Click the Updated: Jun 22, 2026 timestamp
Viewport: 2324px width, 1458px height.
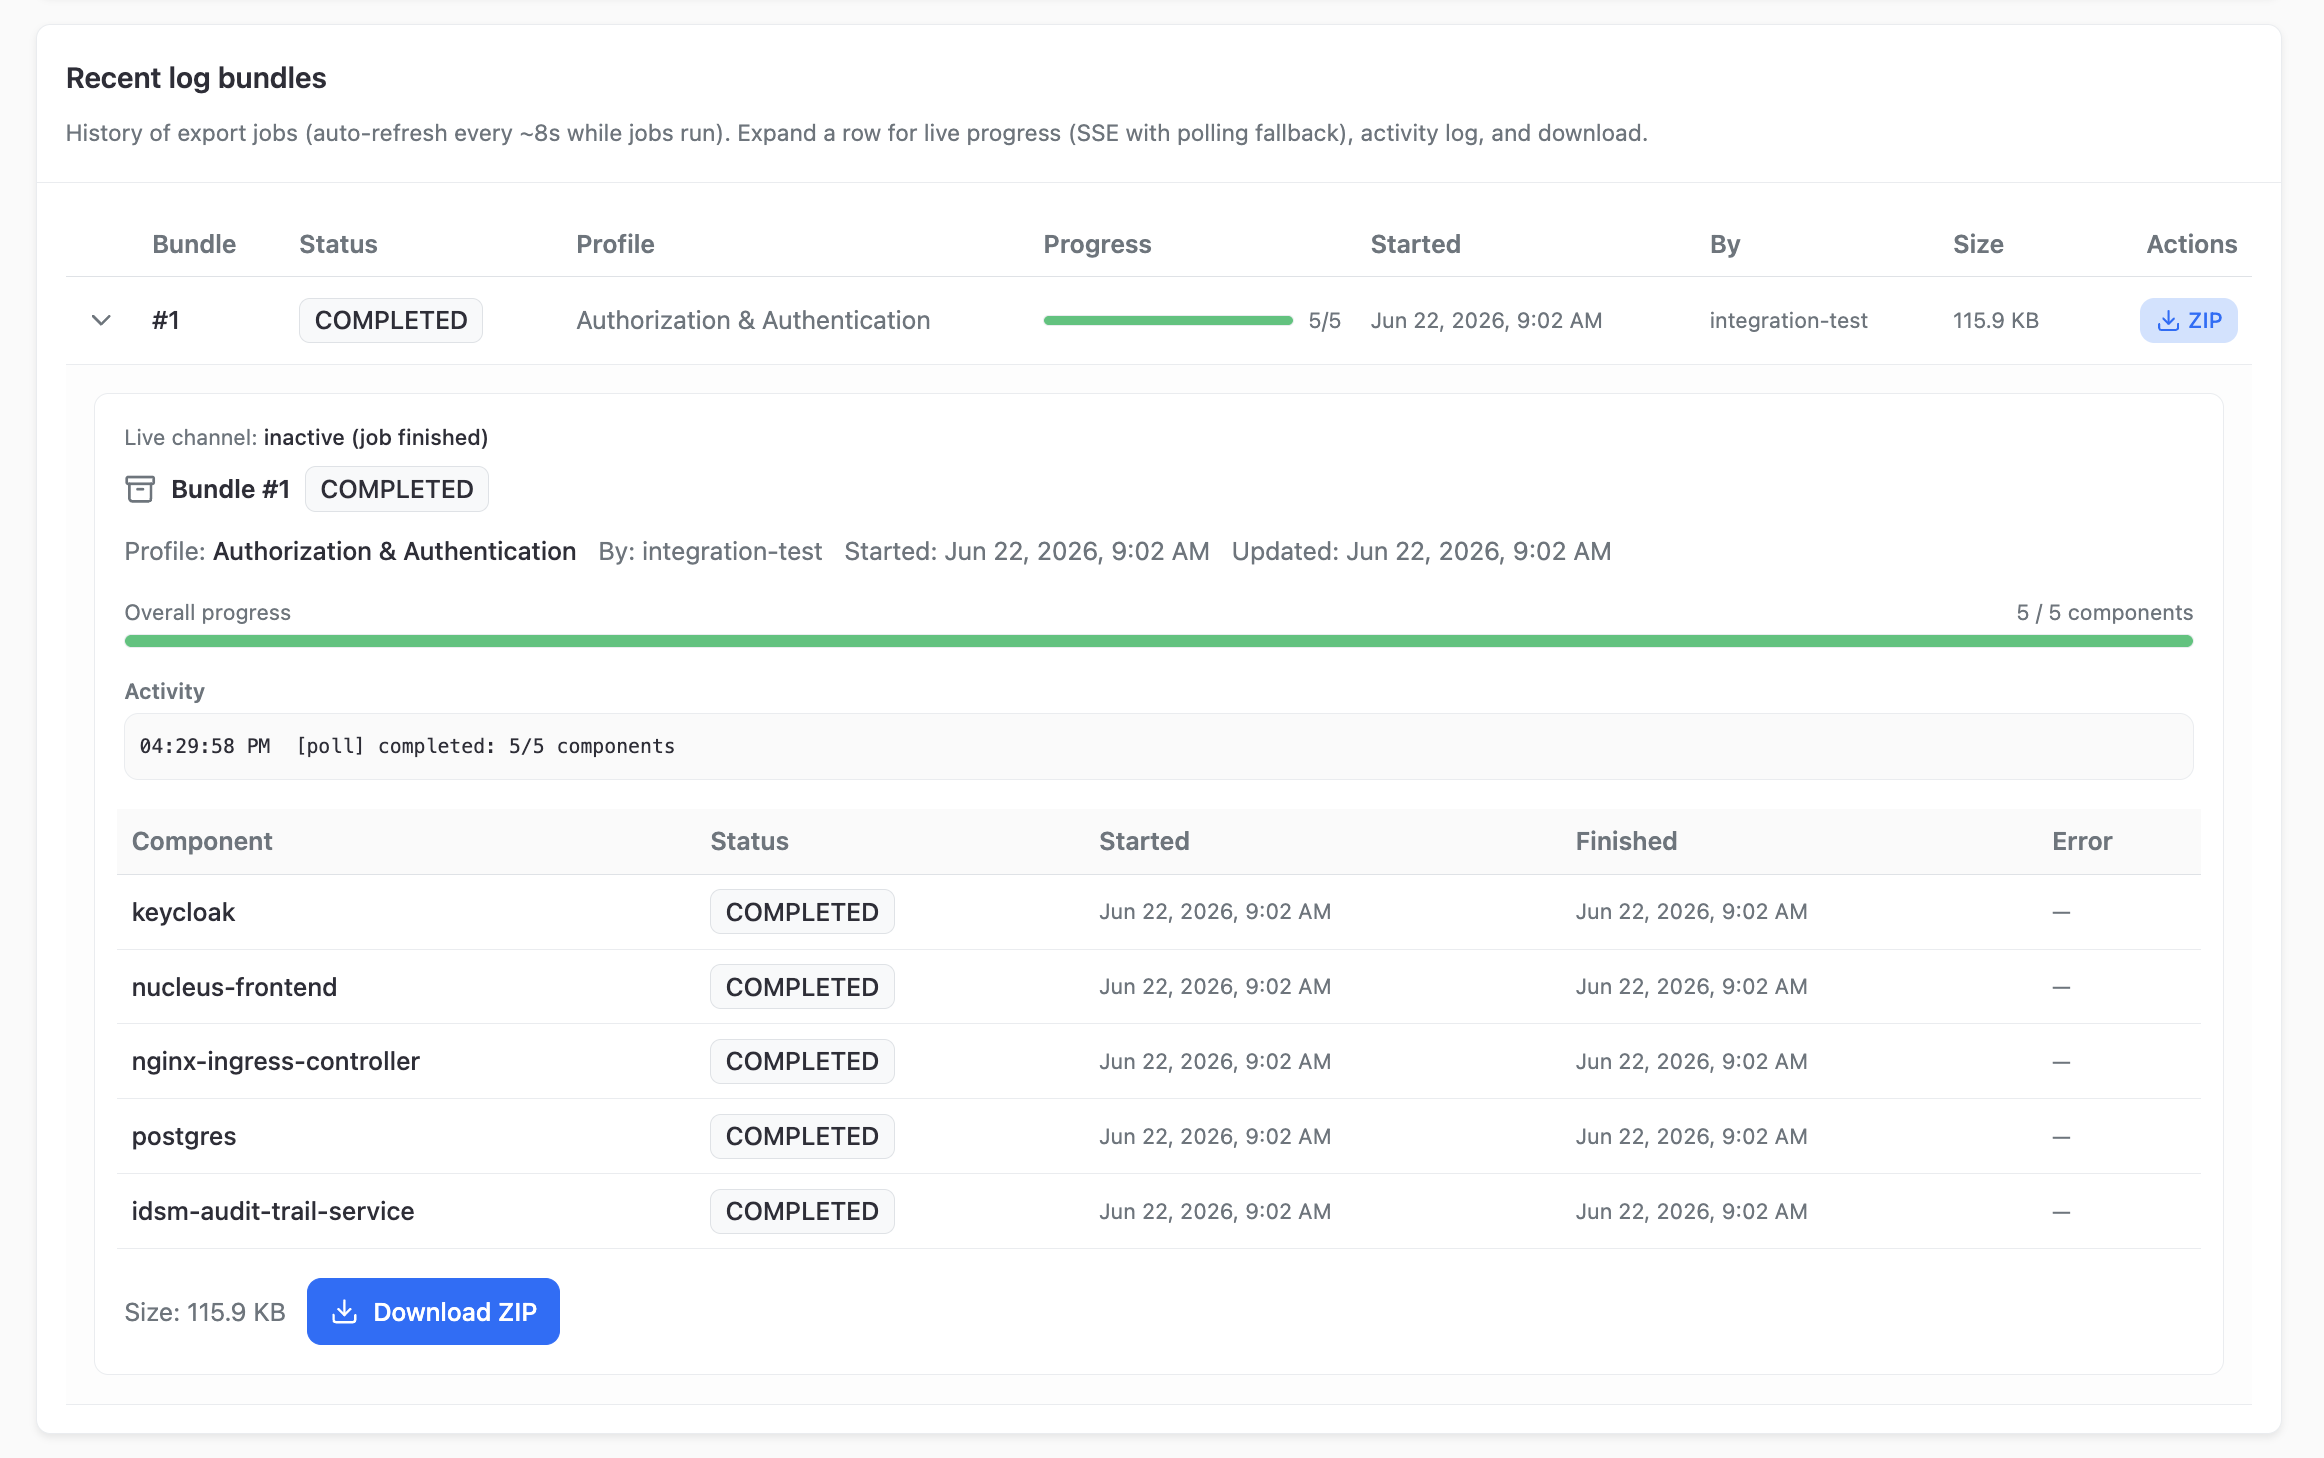click(1421, 551)
